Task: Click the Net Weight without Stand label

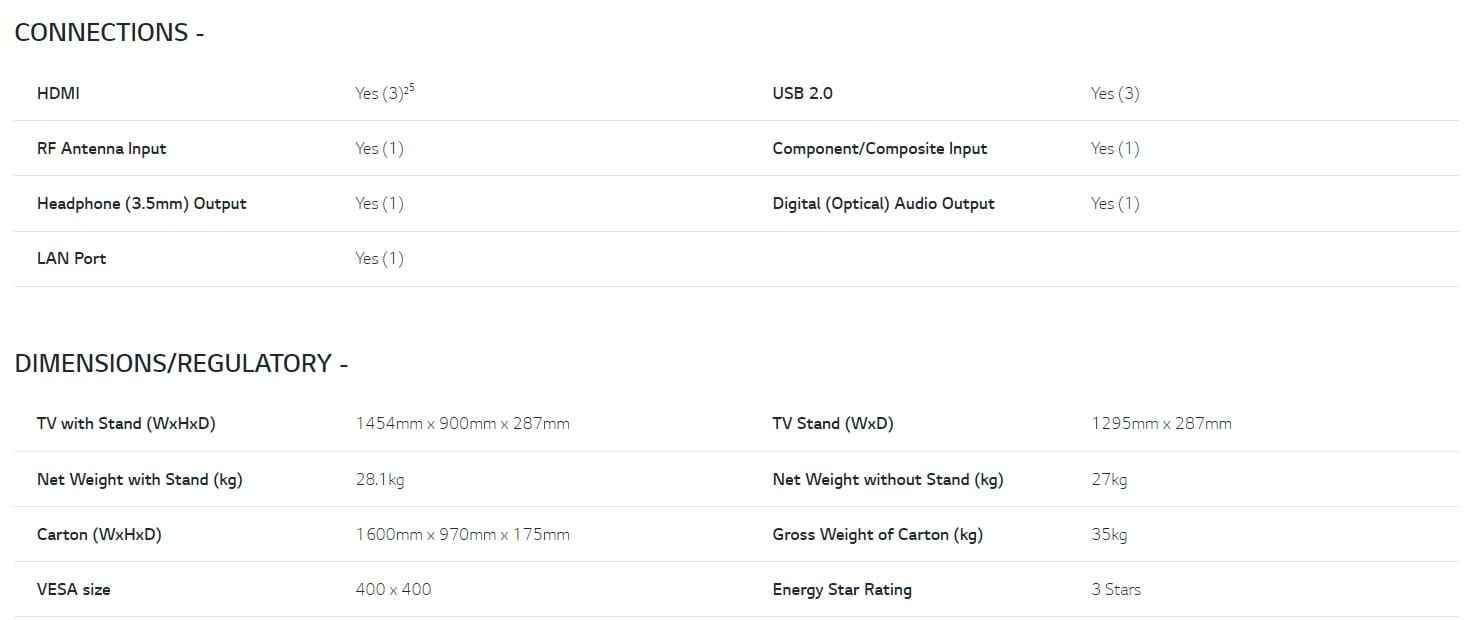Action: click(x=887, y=479)
